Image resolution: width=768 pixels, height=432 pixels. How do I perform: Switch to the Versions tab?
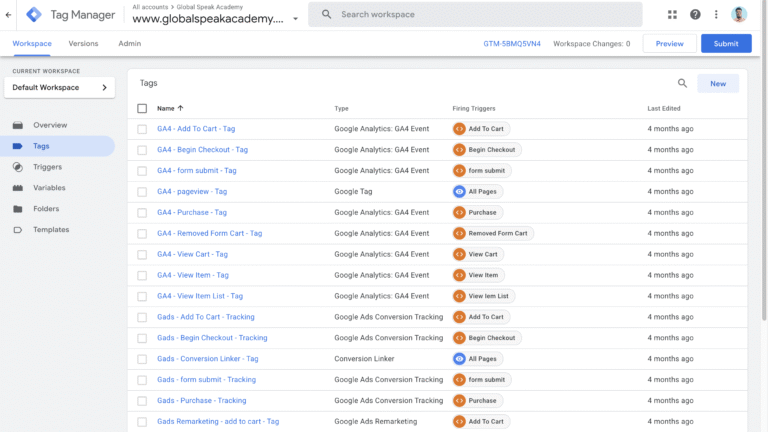click(x=83, y=44)
